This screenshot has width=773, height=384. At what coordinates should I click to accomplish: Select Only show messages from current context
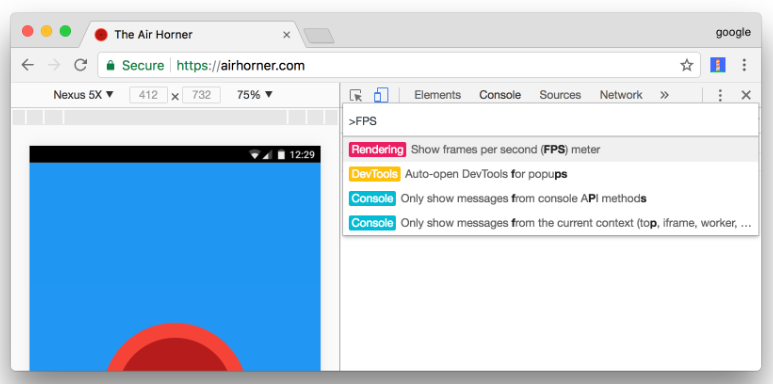pos(551,223)
